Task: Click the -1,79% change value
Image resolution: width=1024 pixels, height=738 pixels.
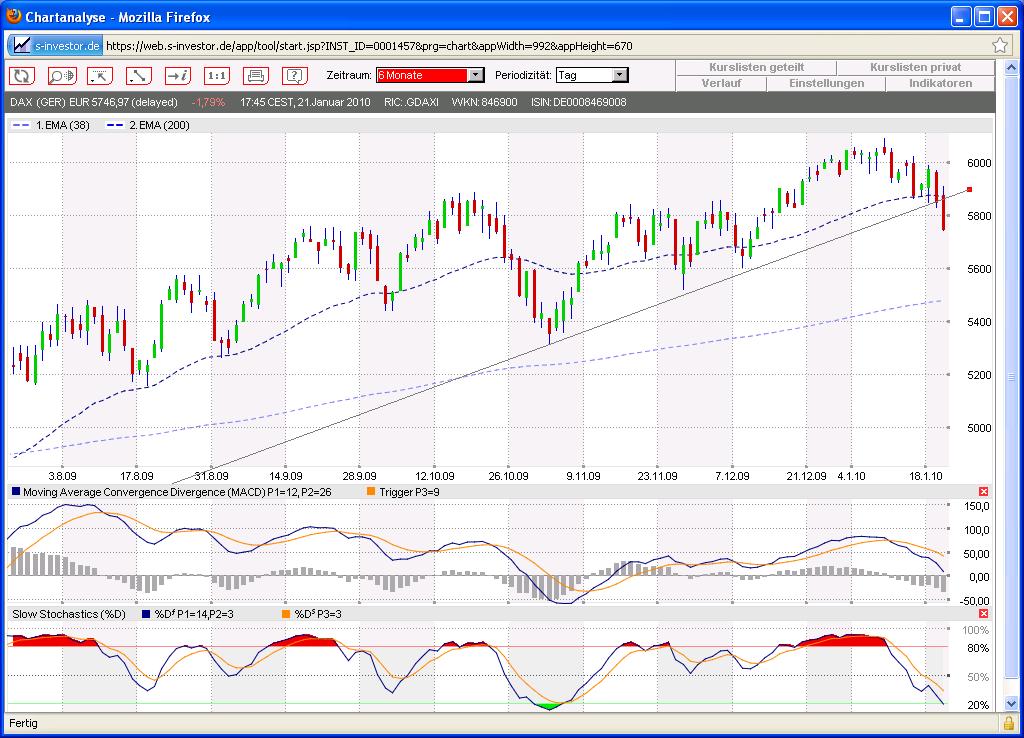Action: [208, 102]
